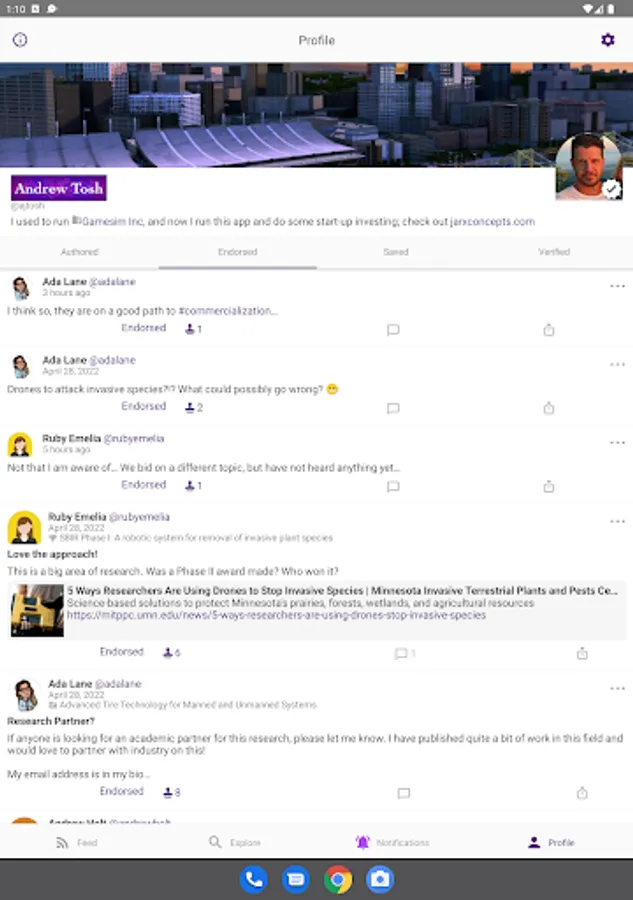Switch to the Saved tab

[x=396, y=252]
